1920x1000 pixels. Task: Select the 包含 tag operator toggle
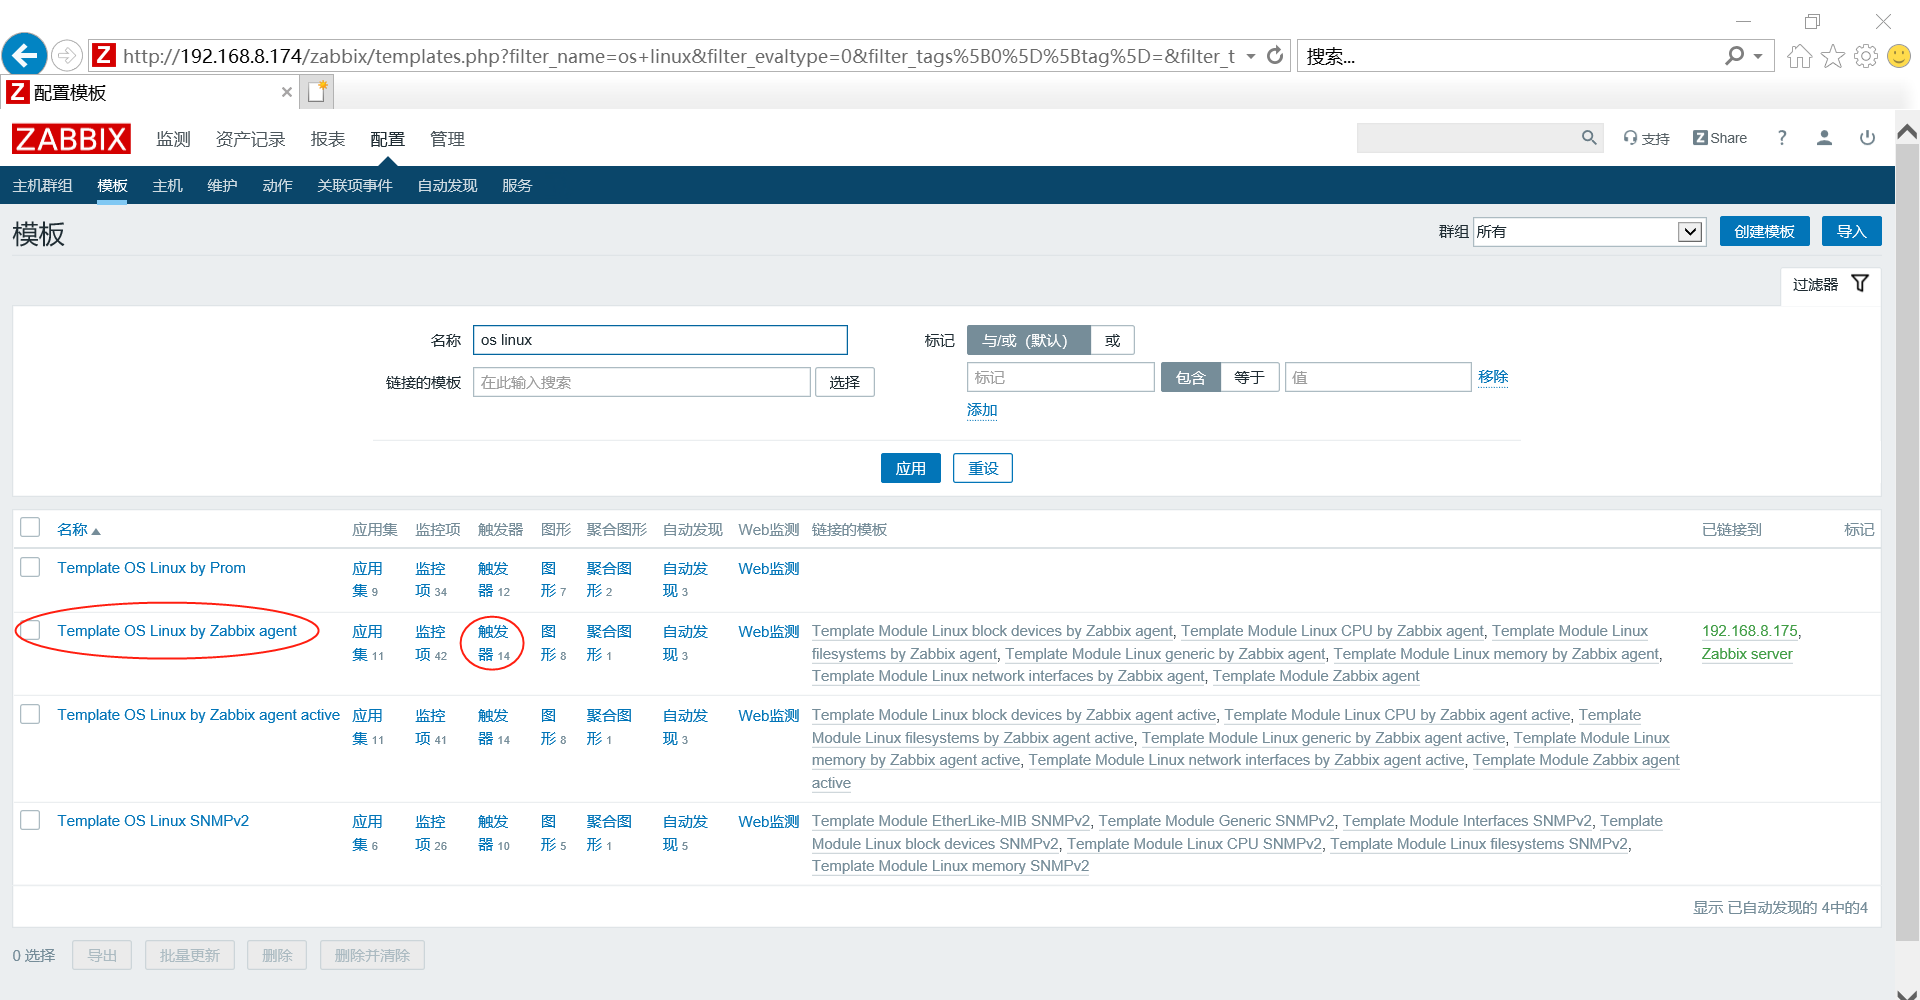pos(1190,378)
